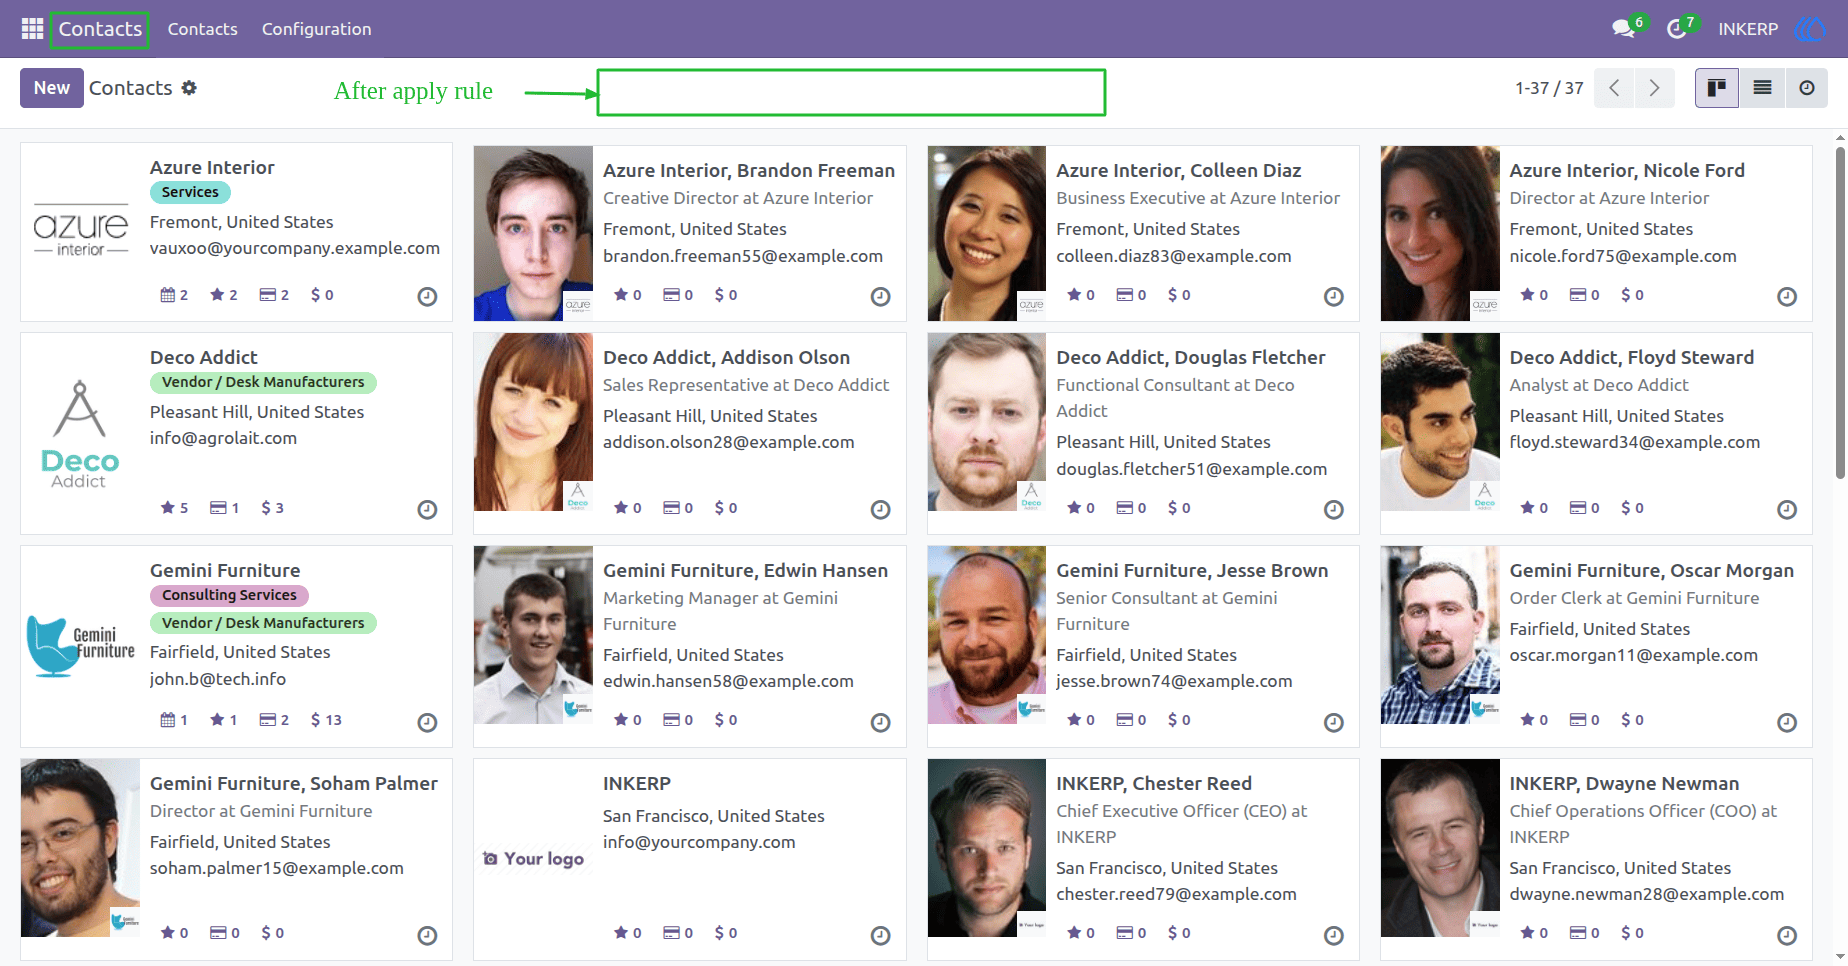Click email soham.palmer15@example.com
1848x966 pixels.
[x=277, y=868]
